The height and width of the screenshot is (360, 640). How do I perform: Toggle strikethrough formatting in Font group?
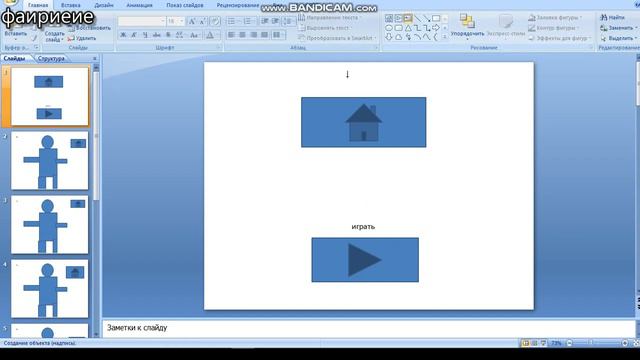157,36
